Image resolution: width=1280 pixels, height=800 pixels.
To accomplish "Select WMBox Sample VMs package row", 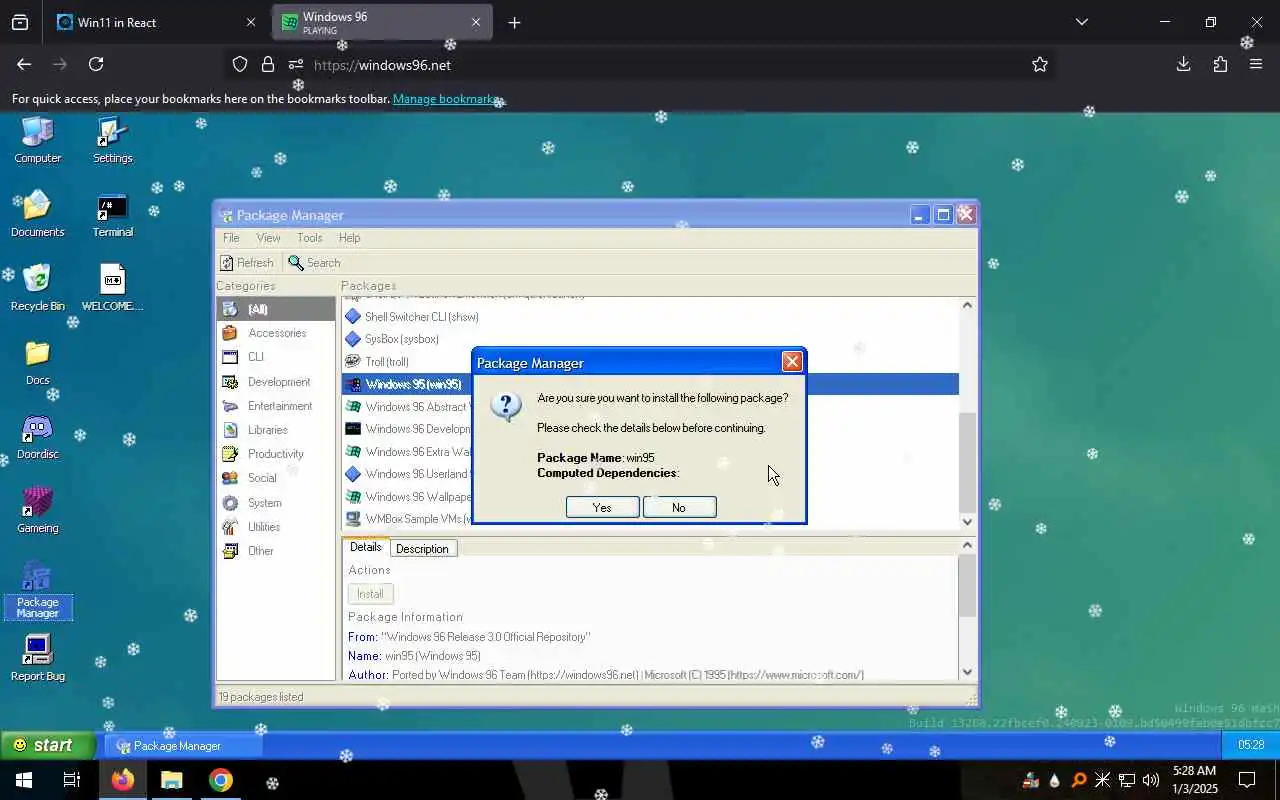I will click(x=406, y=519).
